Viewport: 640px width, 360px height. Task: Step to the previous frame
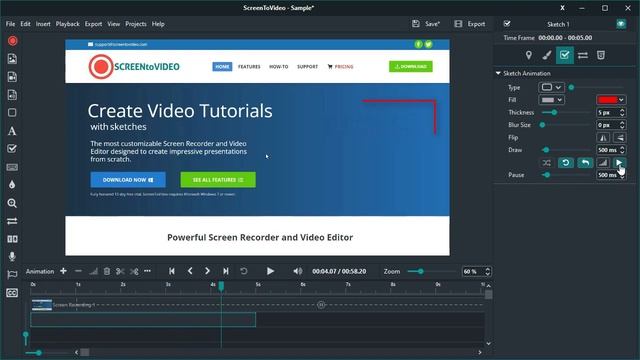pyautogui.click(x=190, y=271)
